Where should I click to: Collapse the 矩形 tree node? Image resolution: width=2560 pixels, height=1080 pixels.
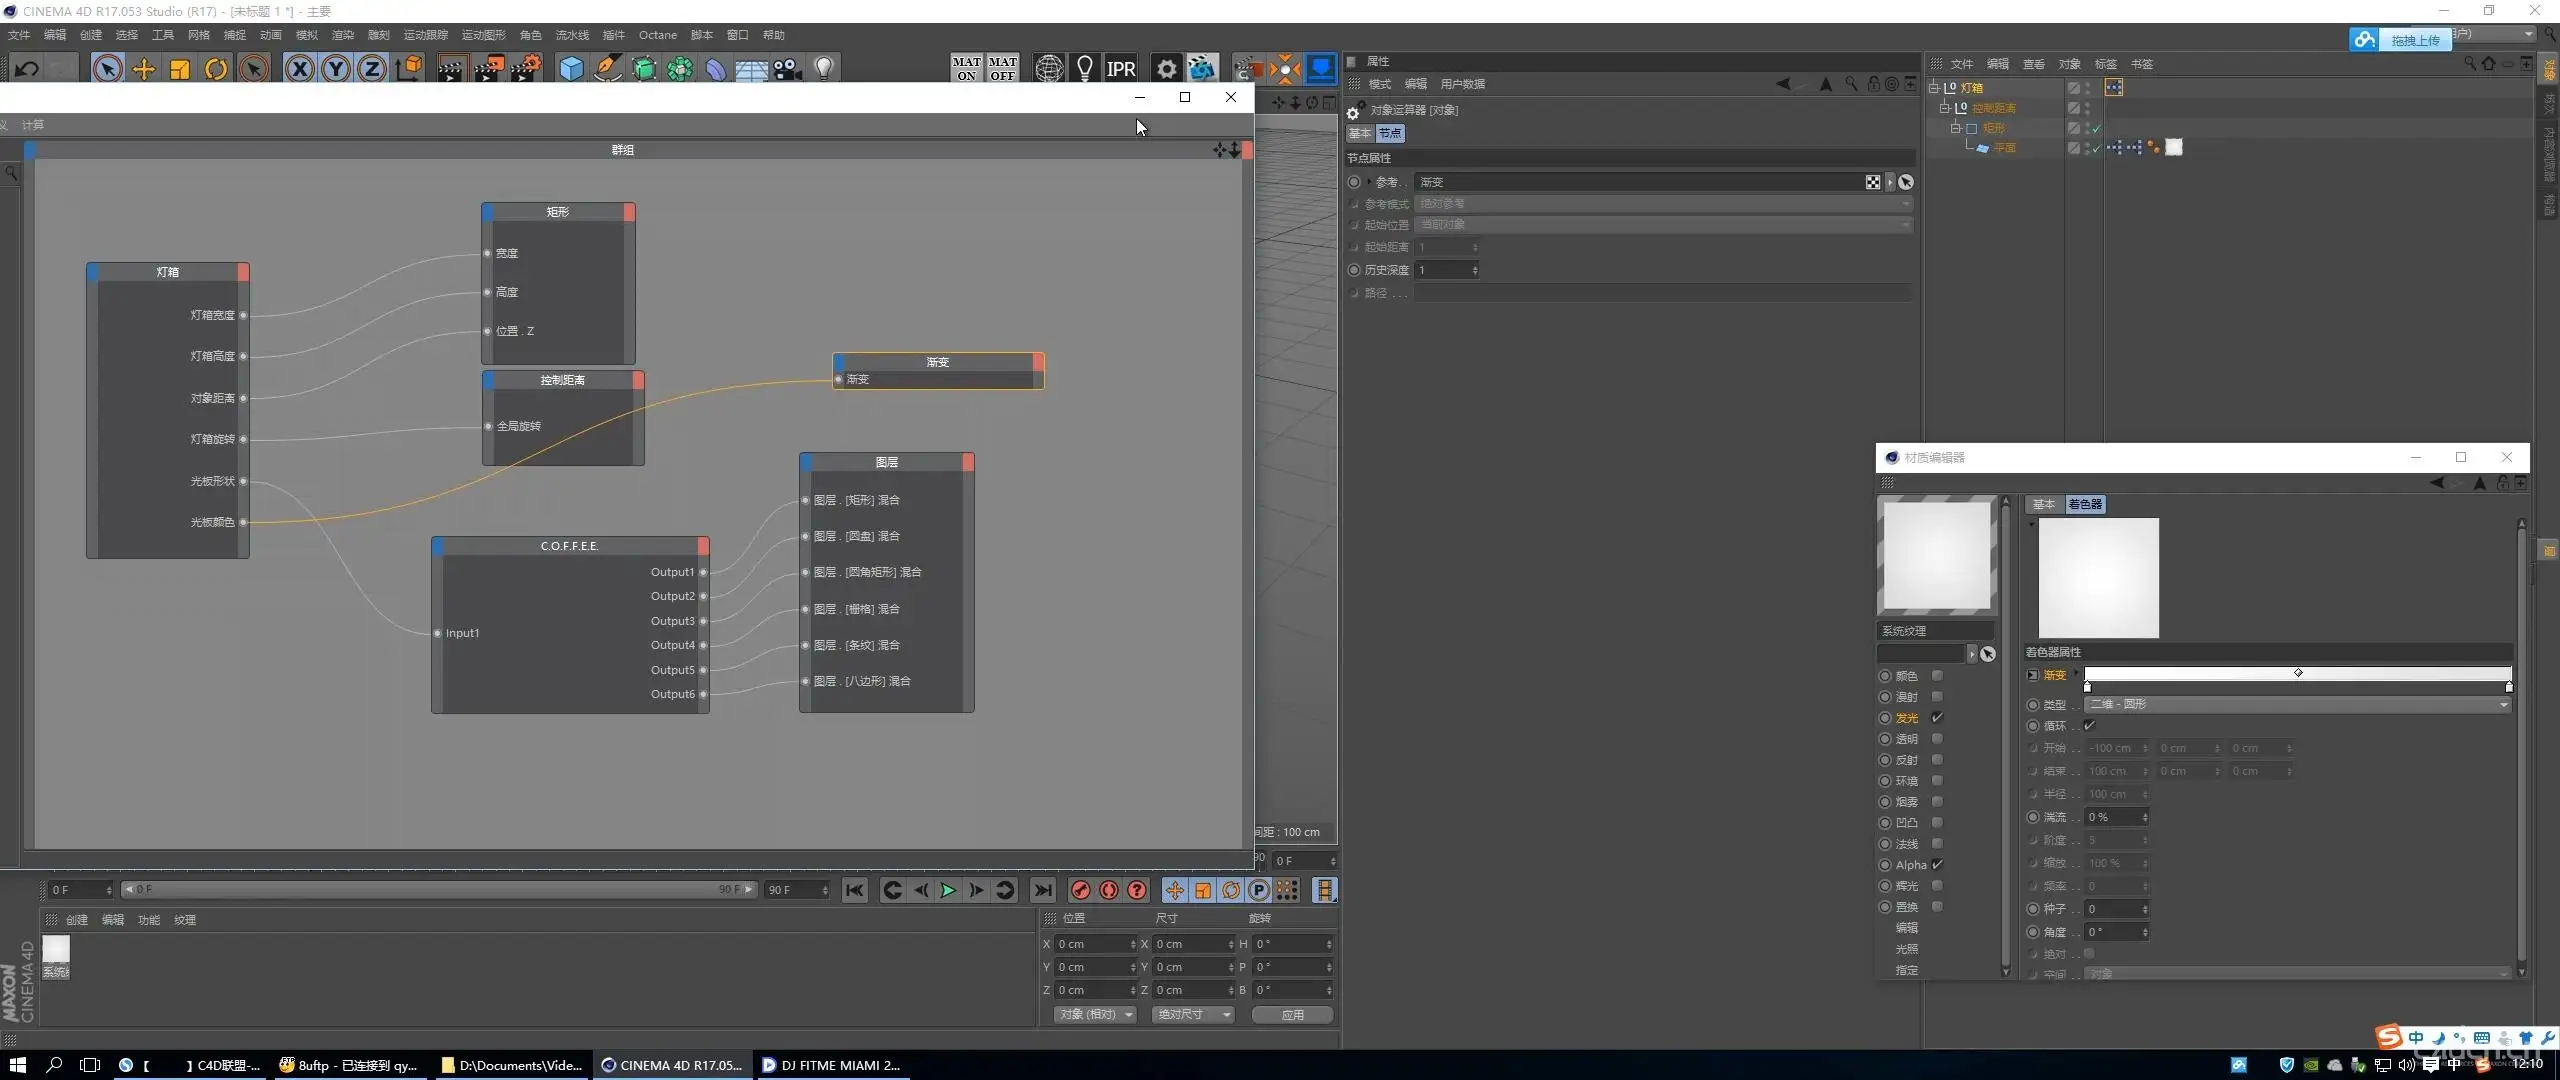click(1956, 128)
